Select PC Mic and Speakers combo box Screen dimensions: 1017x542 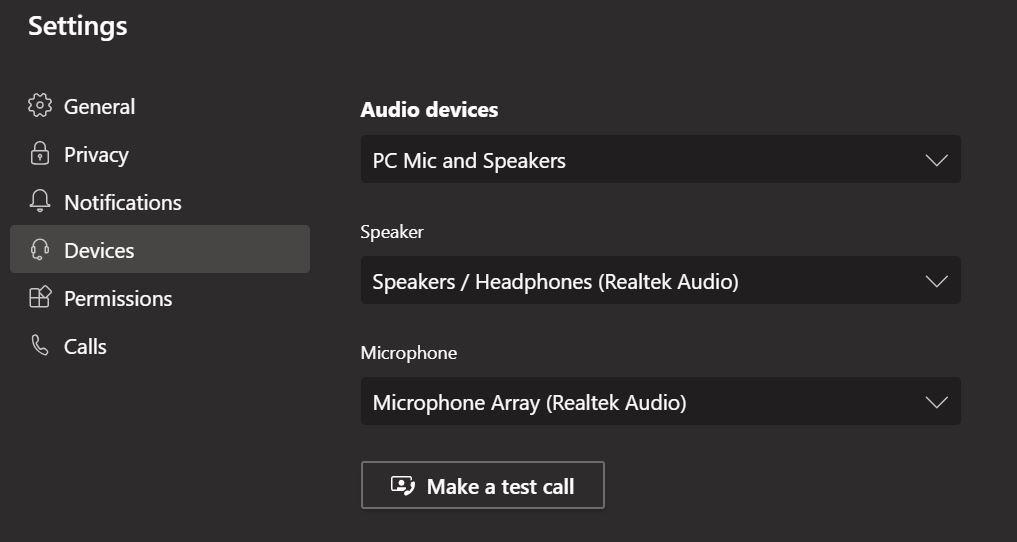(x=661, y=159)
